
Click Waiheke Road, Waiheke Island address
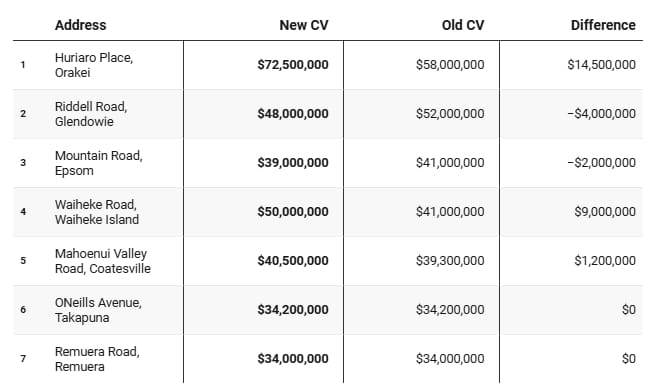[97, 212]
